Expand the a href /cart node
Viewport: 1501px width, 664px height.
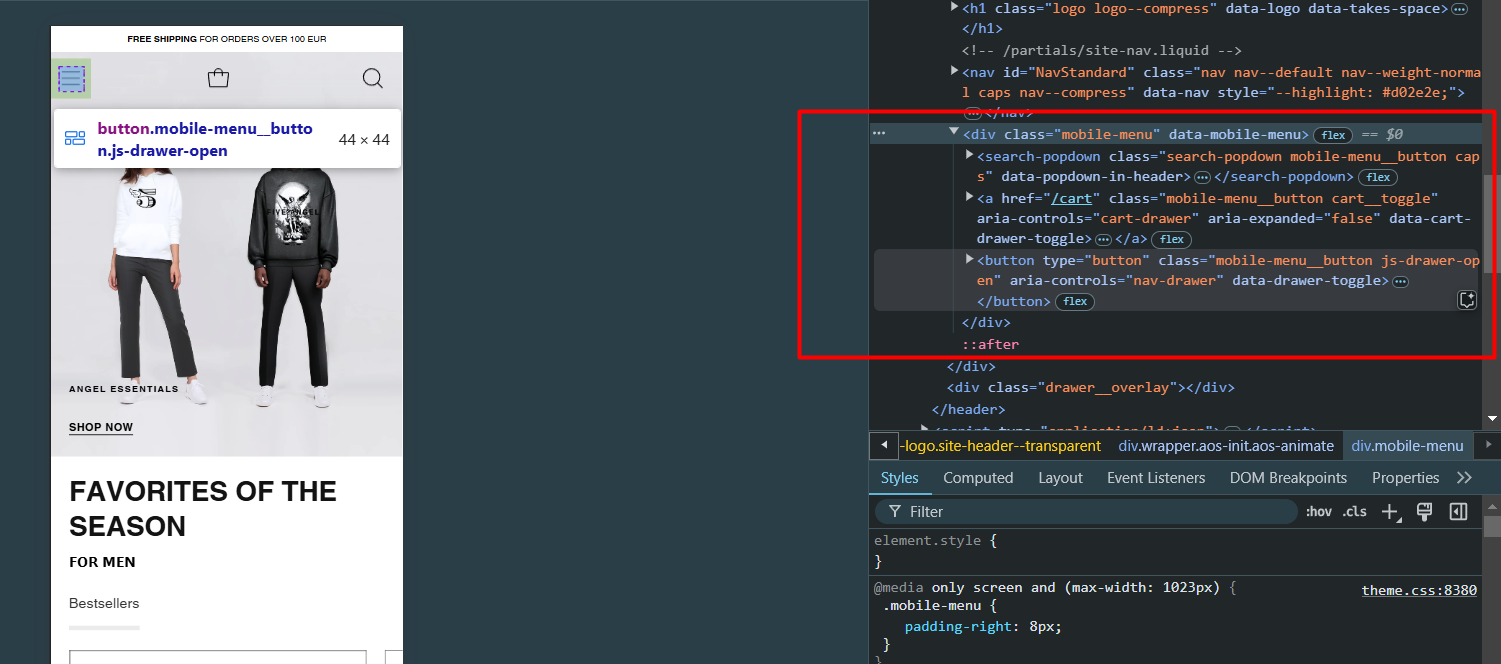pos(969,197)
